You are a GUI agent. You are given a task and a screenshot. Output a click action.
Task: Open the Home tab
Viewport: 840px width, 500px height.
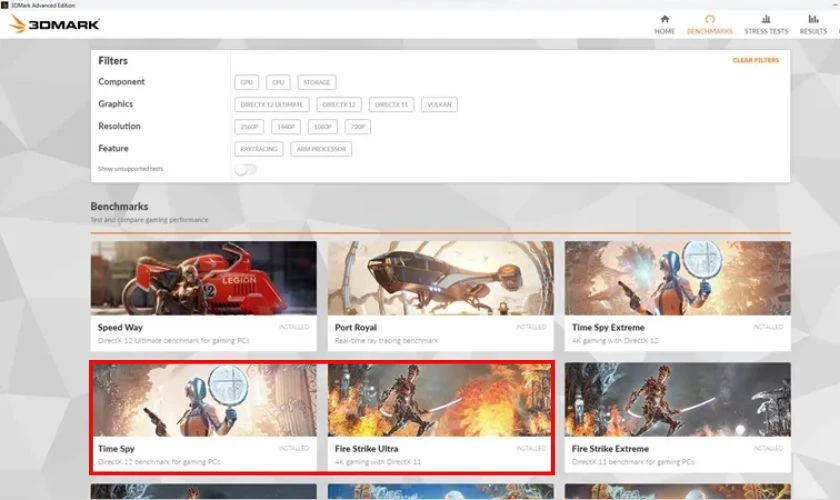[x=664, y=25]
